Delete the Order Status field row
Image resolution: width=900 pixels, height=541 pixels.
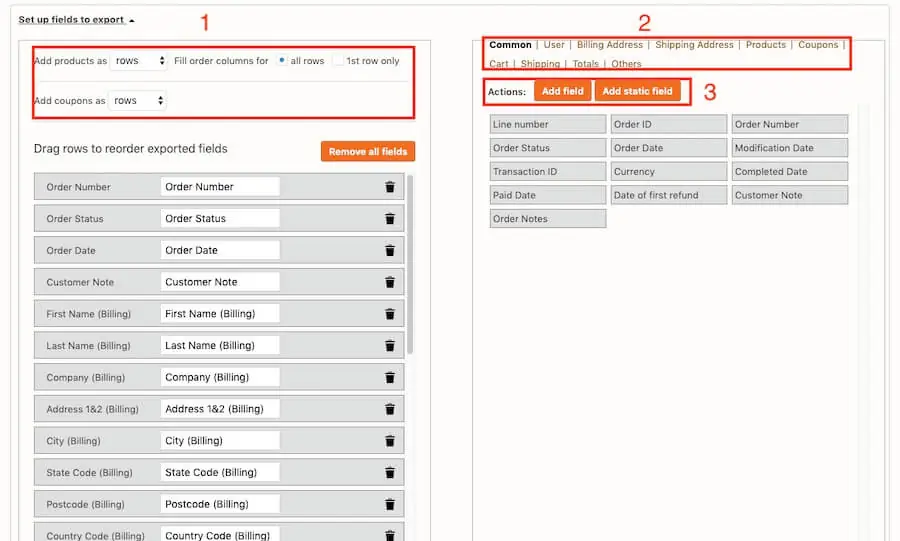[x=390, y=219]
